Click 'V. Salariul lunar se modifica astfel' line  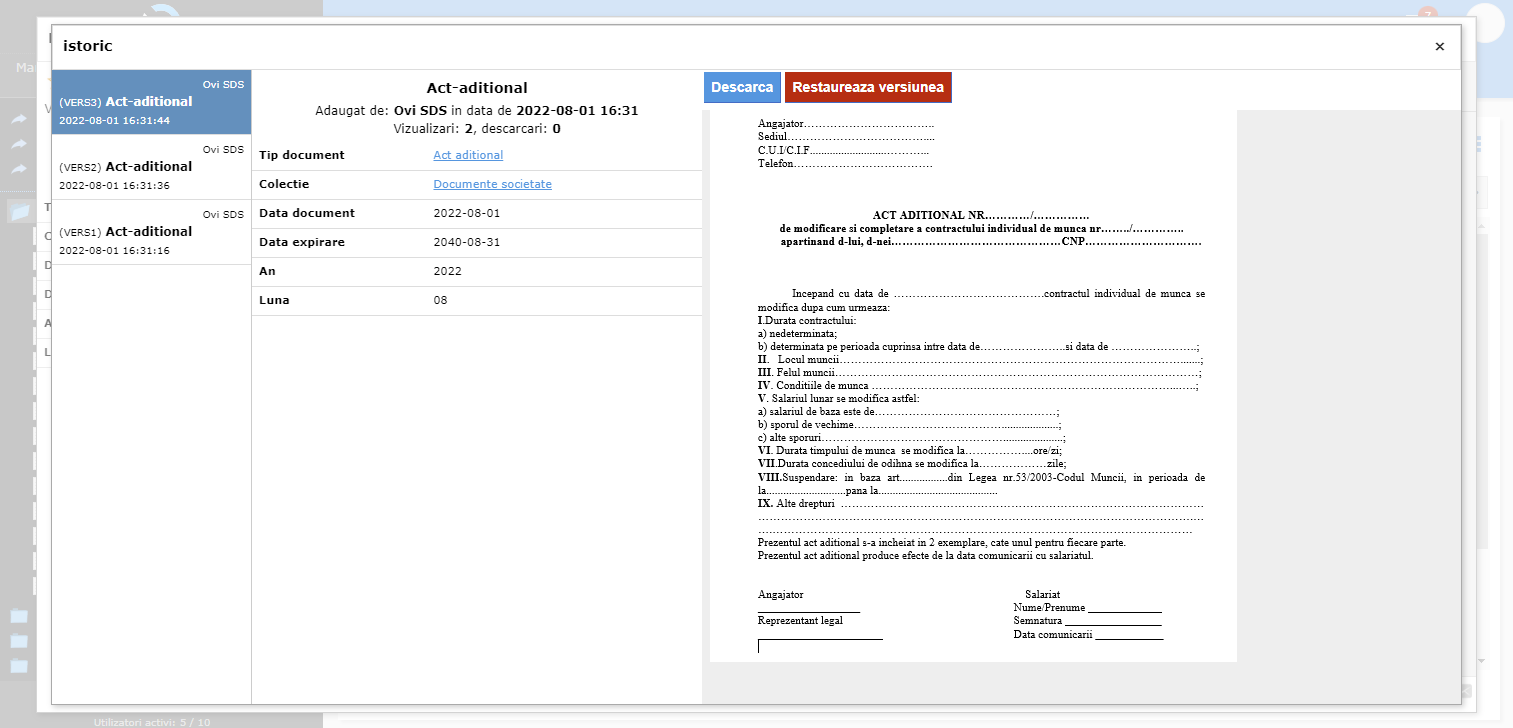click(x=838, y=398)
